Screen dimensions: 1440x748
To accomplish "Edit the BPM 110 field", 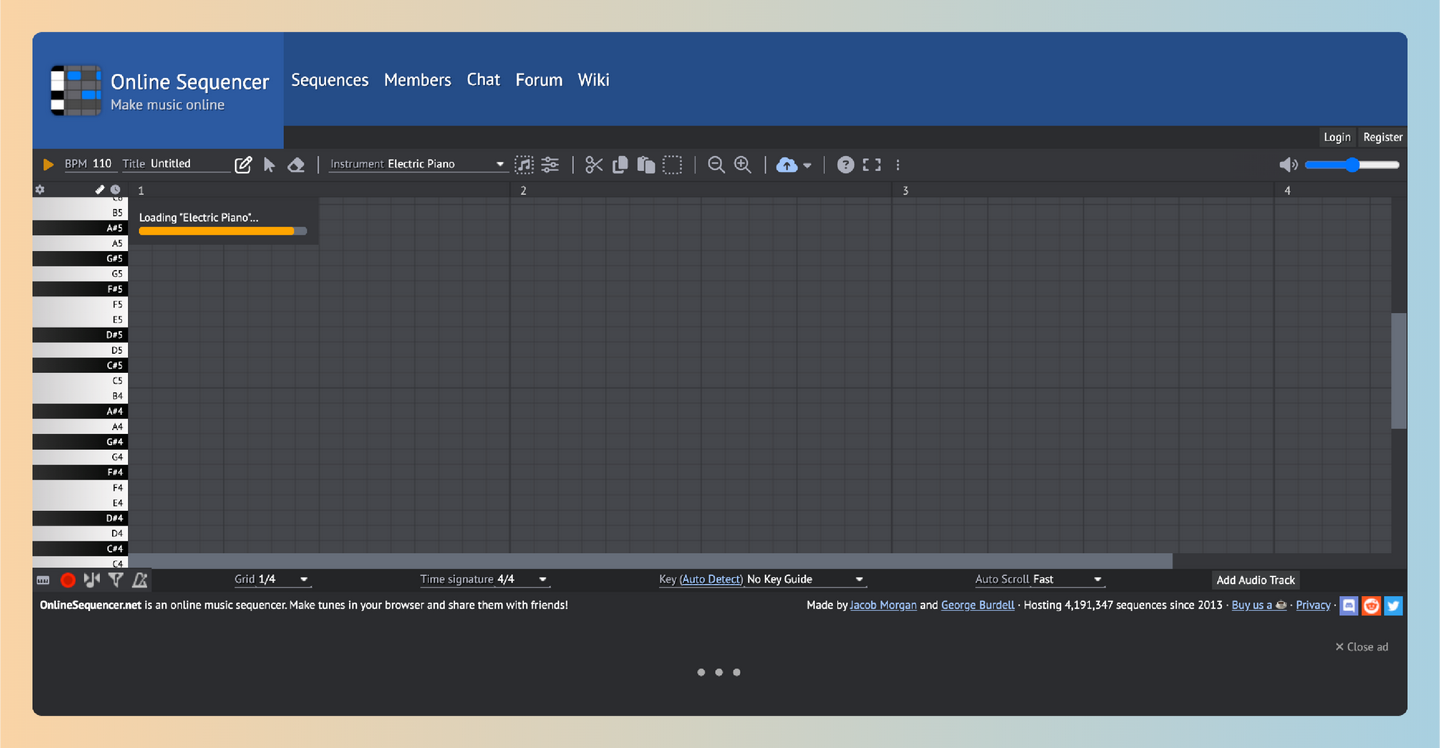I will tap(89, 164).
